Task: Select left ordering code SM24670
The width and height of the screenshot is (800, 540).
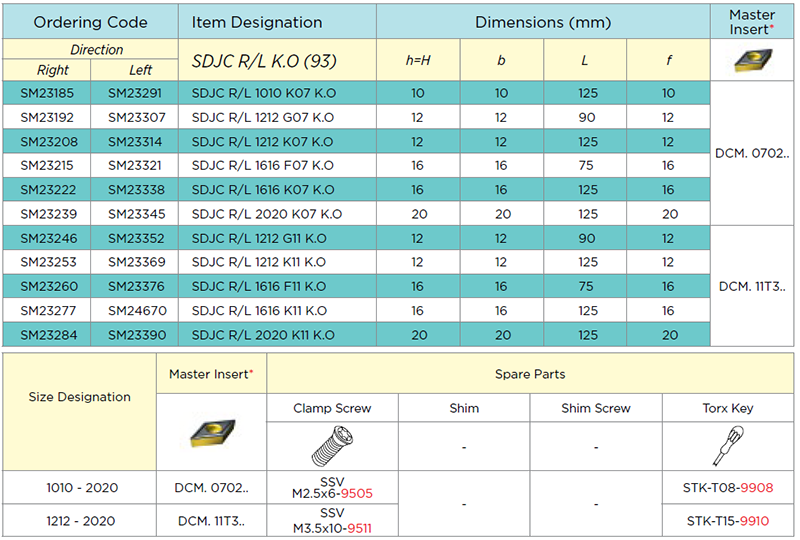Action: point(137,310)
